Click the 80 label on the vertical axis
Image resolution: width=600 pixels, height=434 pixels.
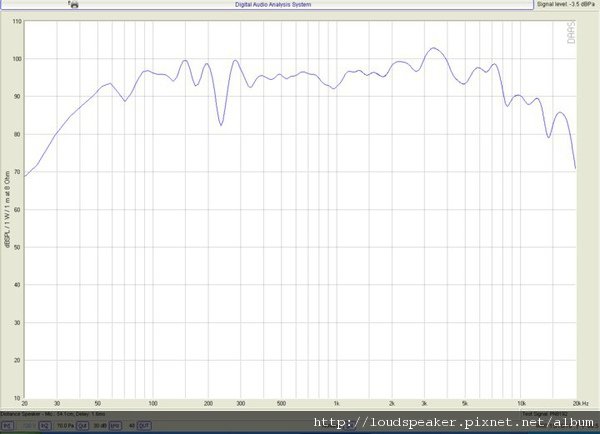click(18, 134)
